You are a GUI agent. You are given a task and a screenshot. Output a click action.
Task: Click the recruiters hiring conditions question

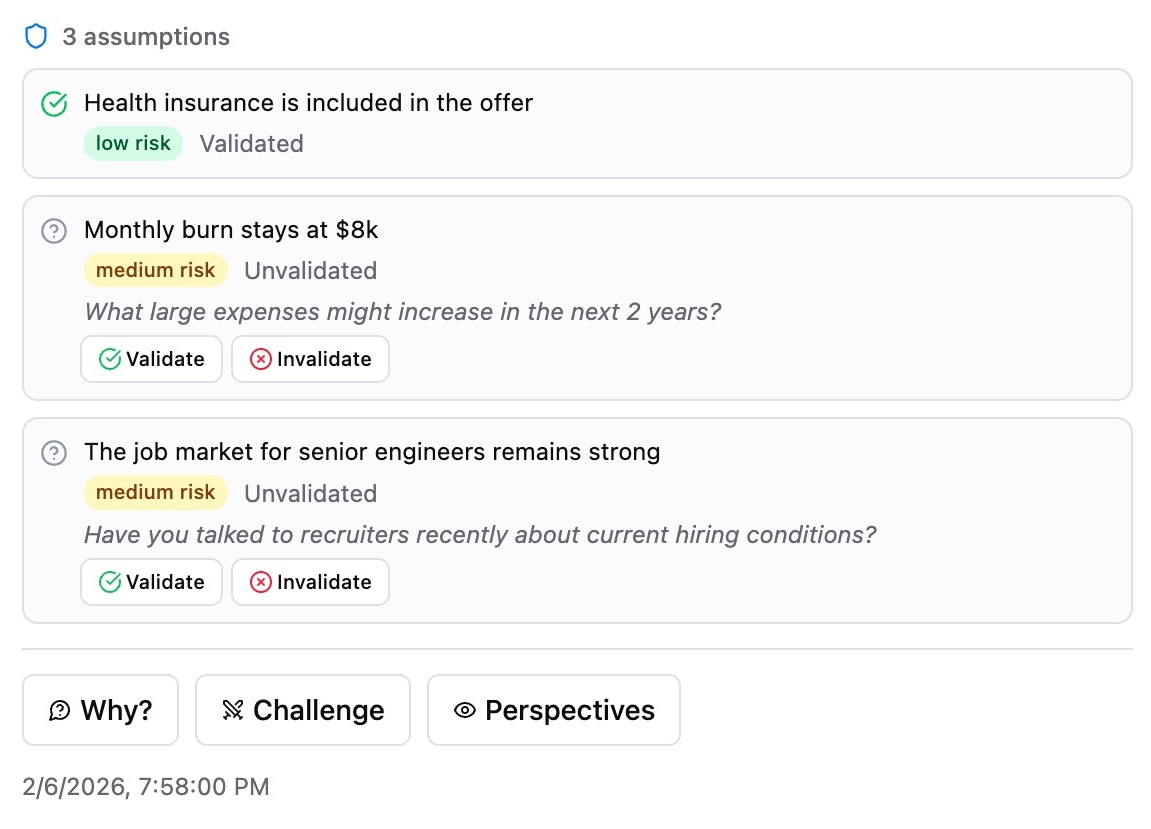(x=480, y=535)
